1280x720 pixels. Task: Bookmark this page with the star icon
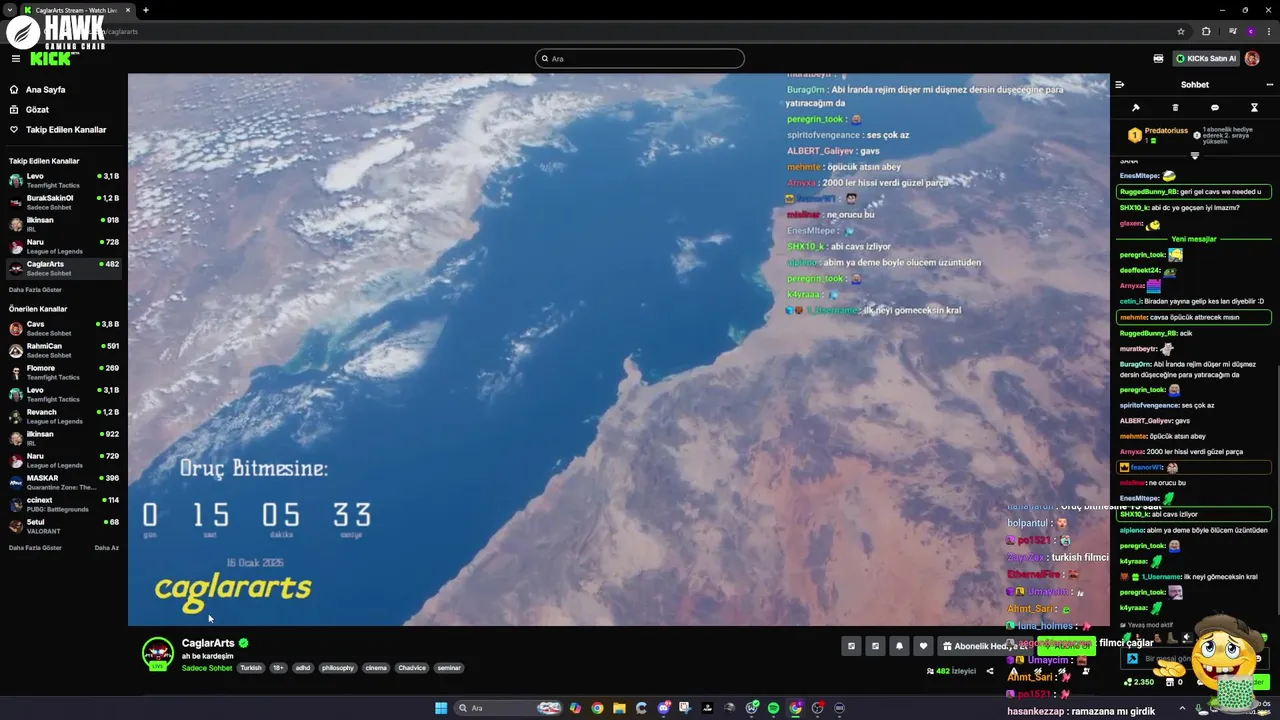click(1181, 31)
